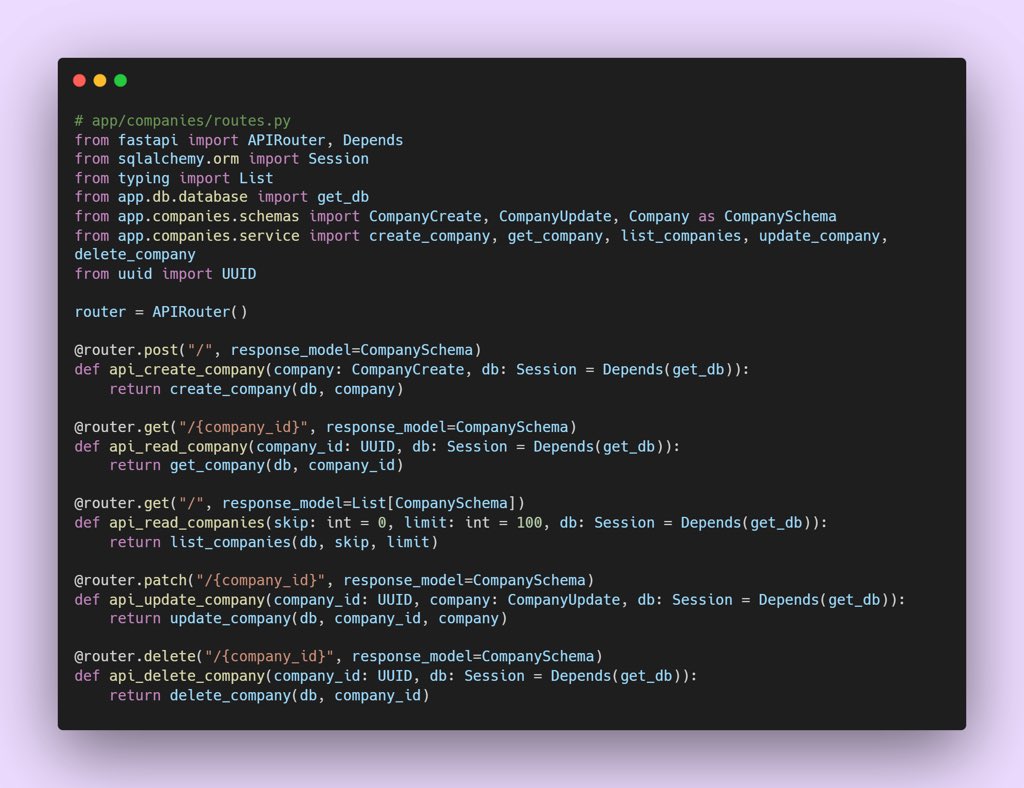Click "Company as CompanySchema" in the schemas import
Viewport: 1024px width, 788px height.
click(732, 217)
